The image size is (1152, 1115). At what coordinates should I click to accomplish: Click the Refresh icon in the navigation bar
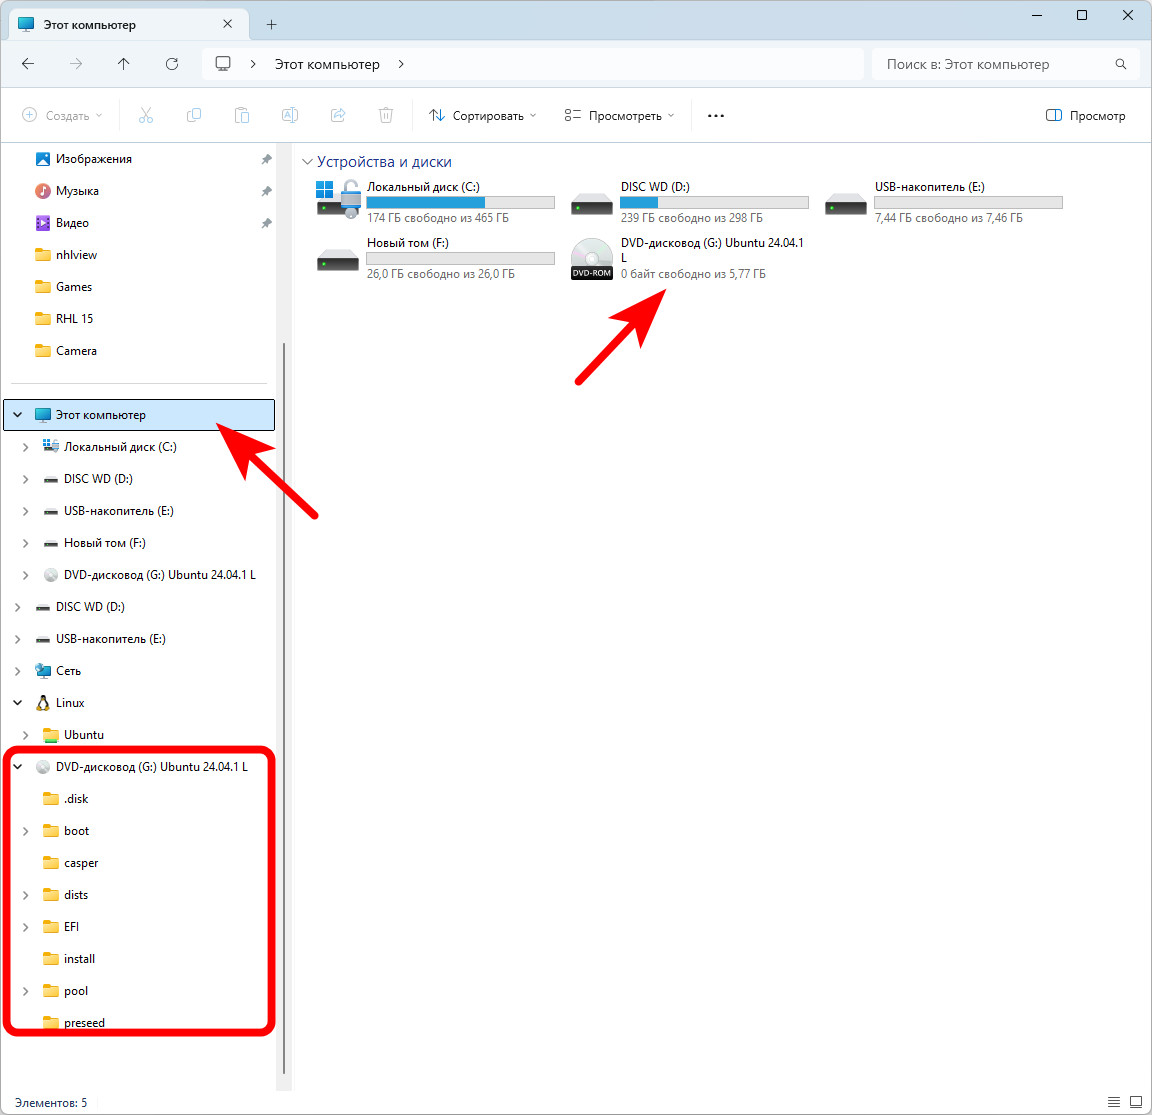pyautogui.click(x=171, y=63)
